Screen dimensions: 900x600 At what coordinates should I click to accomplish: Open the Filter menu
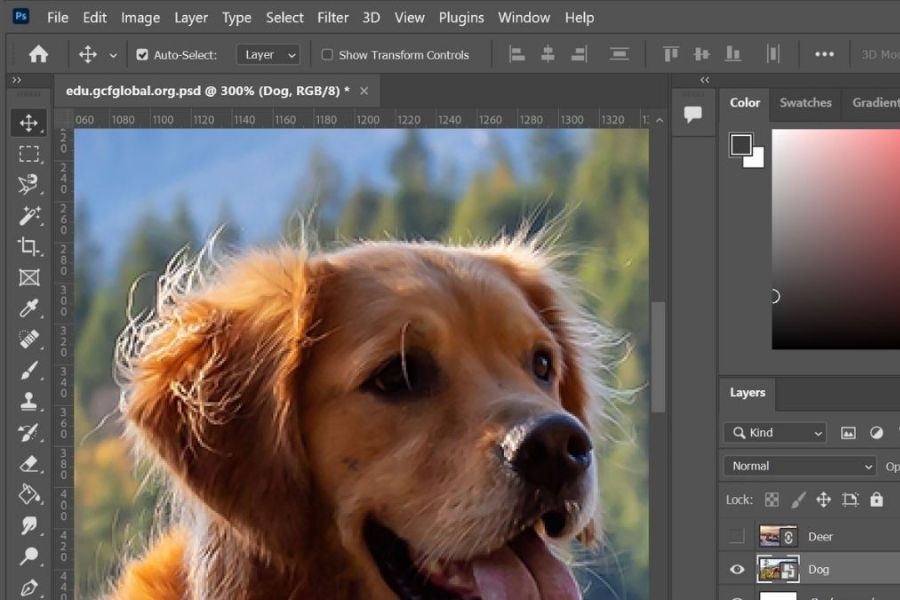click(332, 17)
